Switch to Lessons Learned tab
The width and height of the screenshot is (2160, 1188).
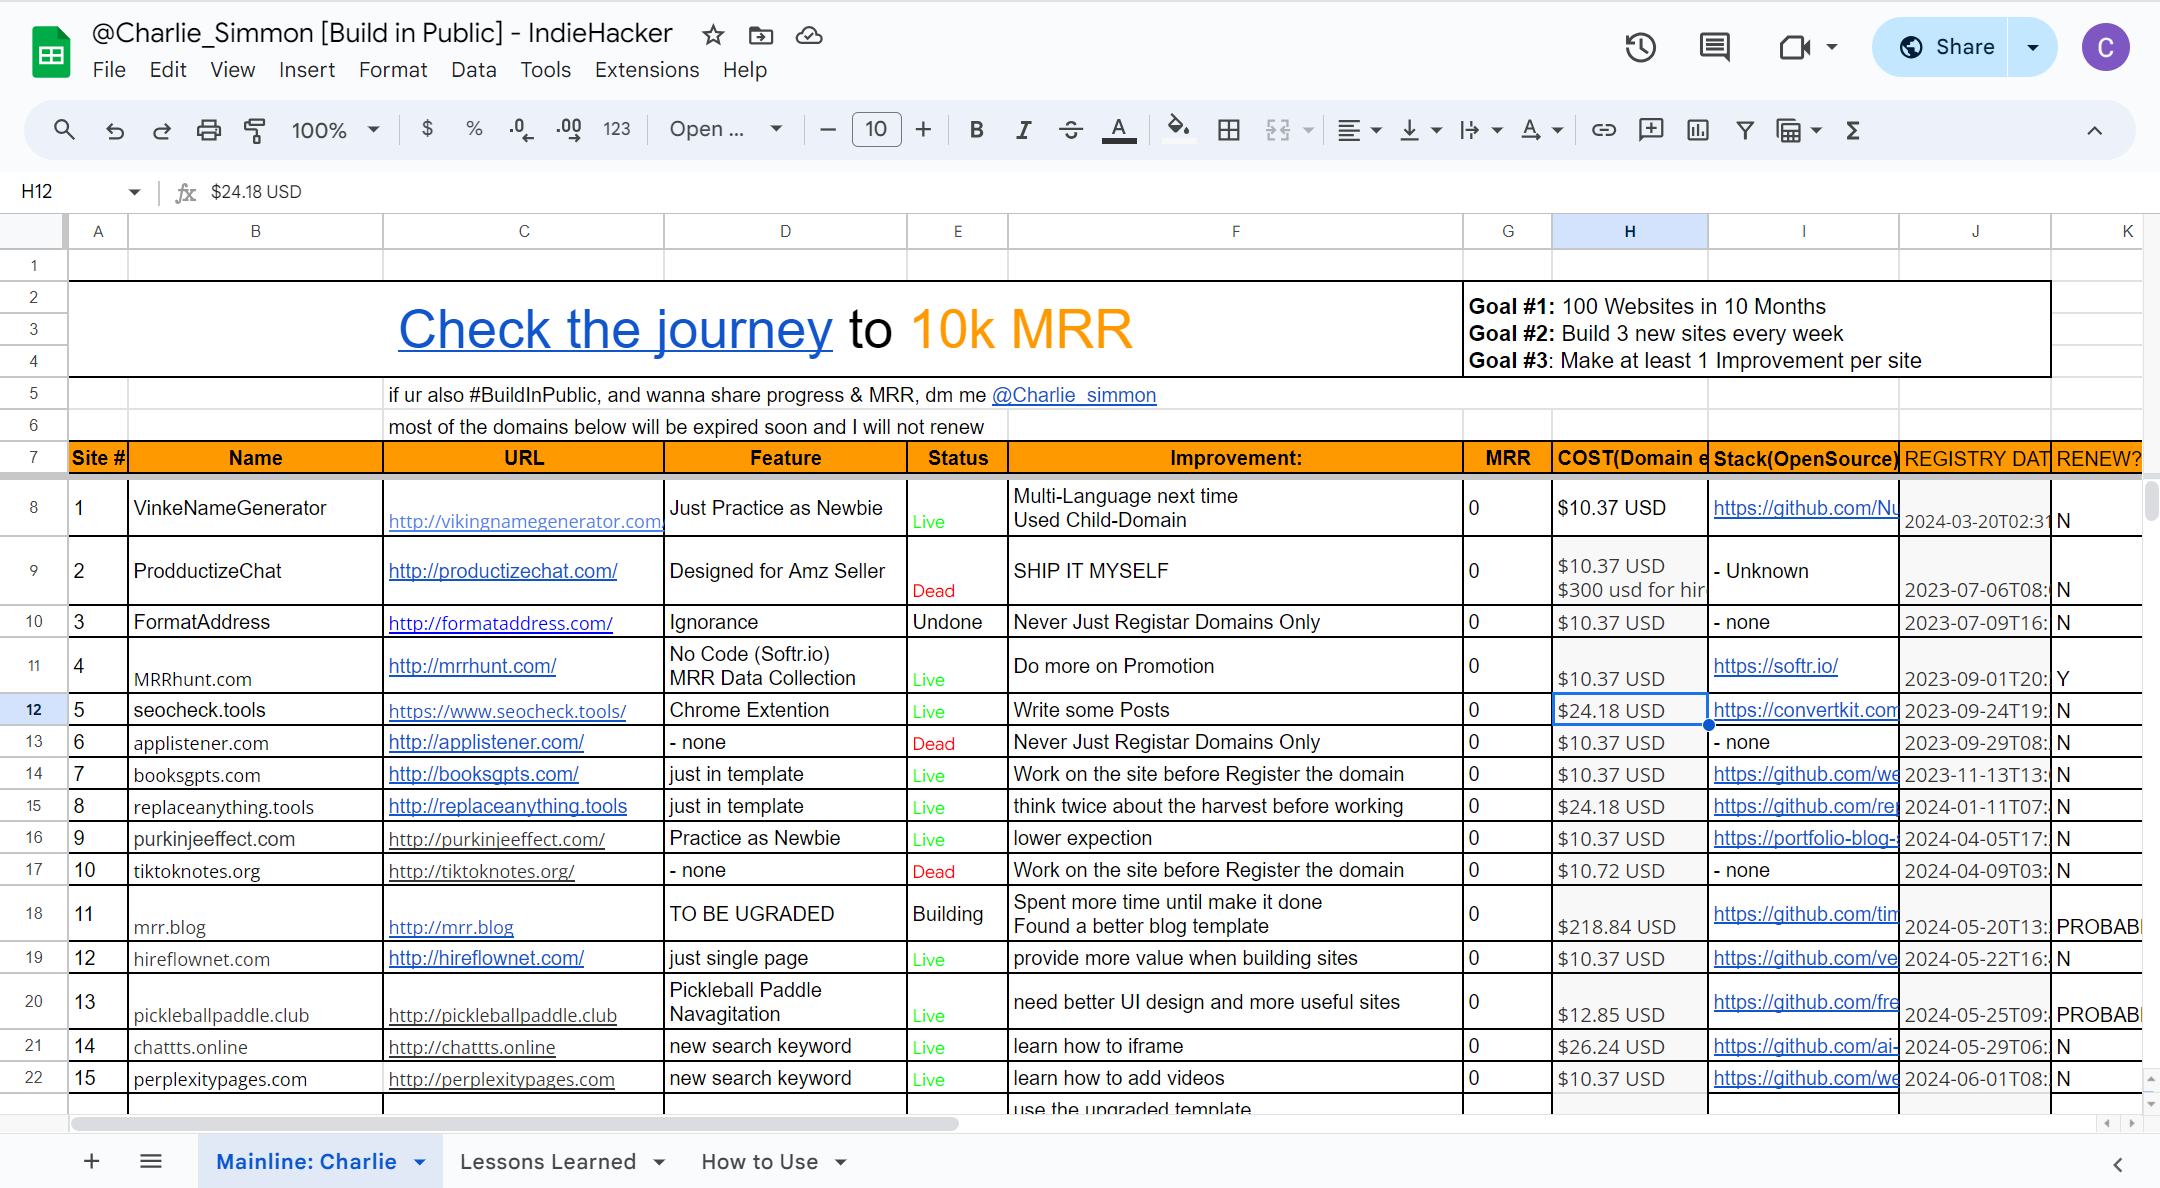point(548,1161)
